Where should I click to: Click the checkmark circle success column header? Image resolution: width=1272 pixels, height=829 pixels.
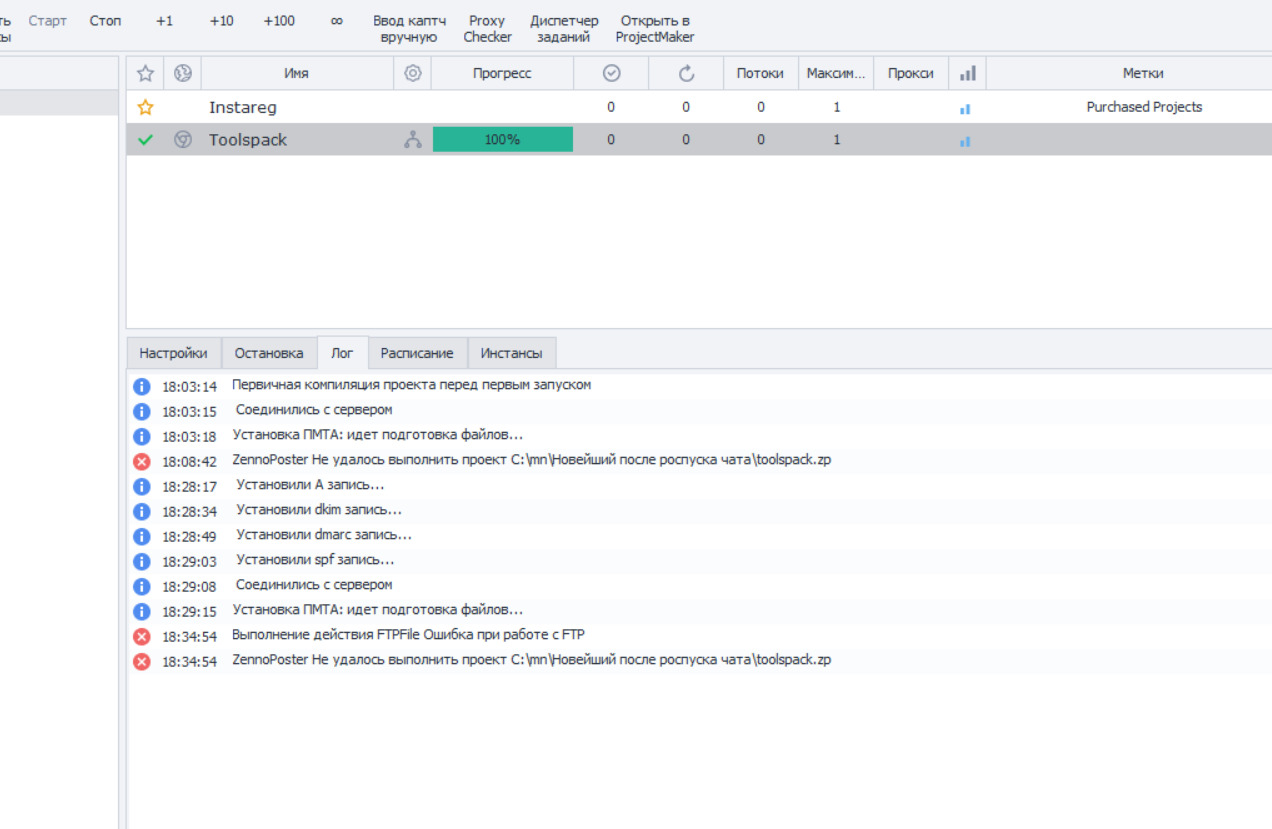(611, 73)
